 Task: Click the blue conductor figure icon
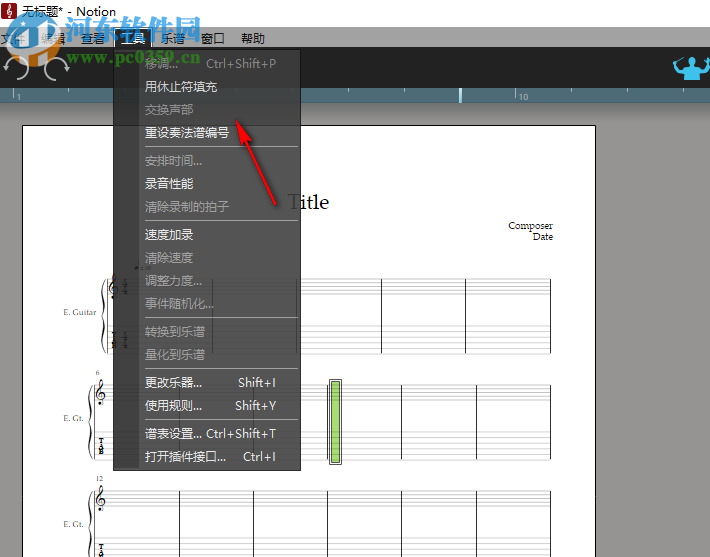pos(691,68)
